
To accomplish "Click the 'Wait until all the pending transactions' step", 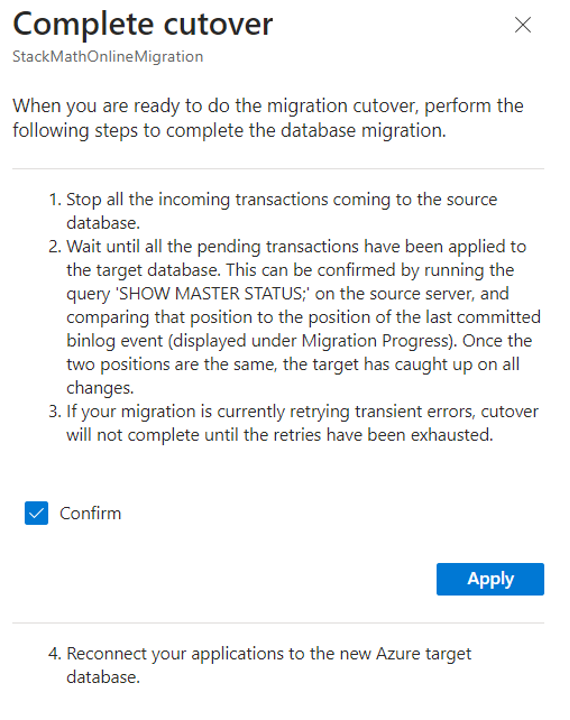I will (303, 317).
